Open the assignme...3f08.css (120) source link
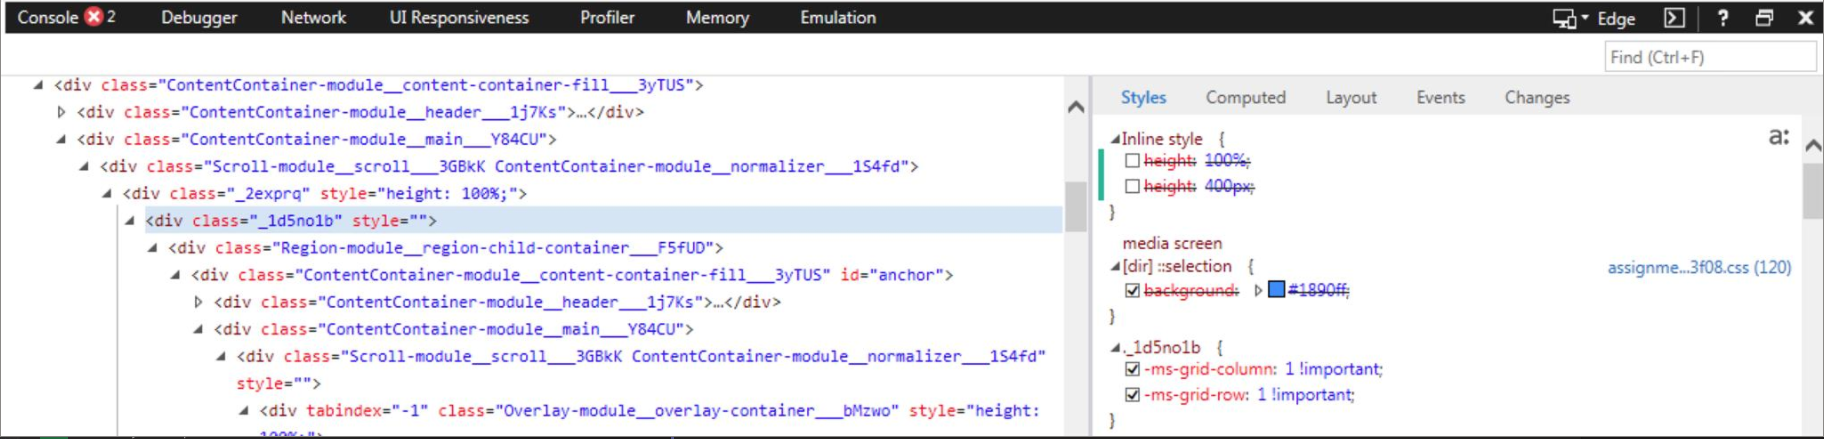1824x439 pixels. pyautogui.click(x=1699, y=267)
